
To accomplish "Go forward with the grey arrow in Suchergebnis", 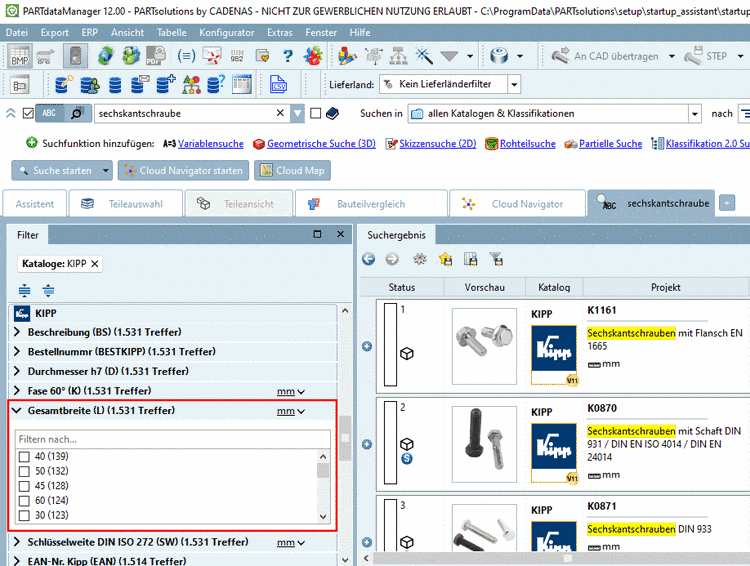I will [392, 259].
